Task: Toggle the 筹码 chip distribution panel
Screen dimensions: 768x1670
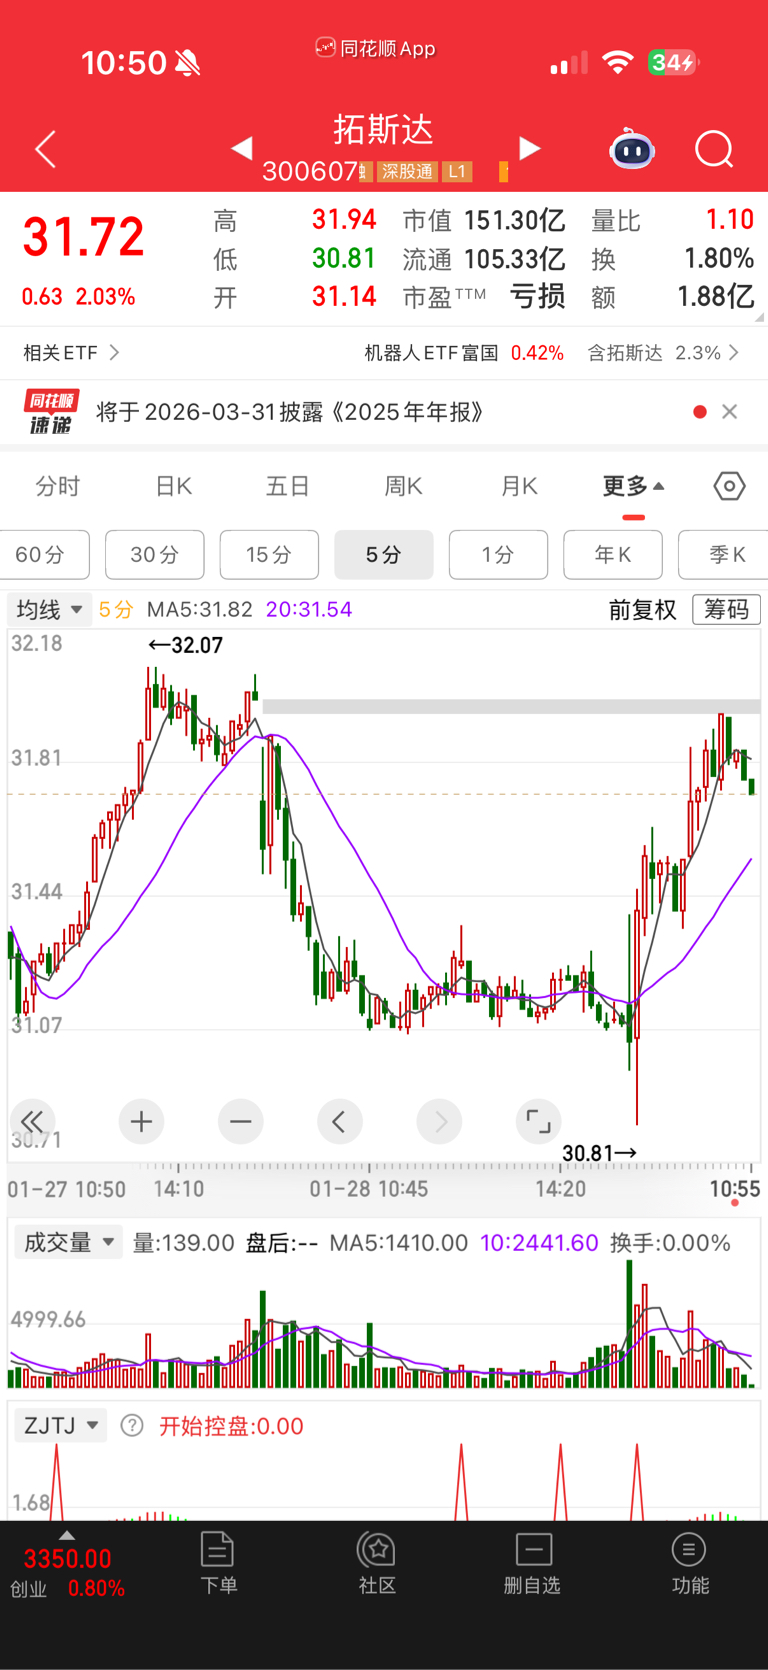Action: click(727, 609)
